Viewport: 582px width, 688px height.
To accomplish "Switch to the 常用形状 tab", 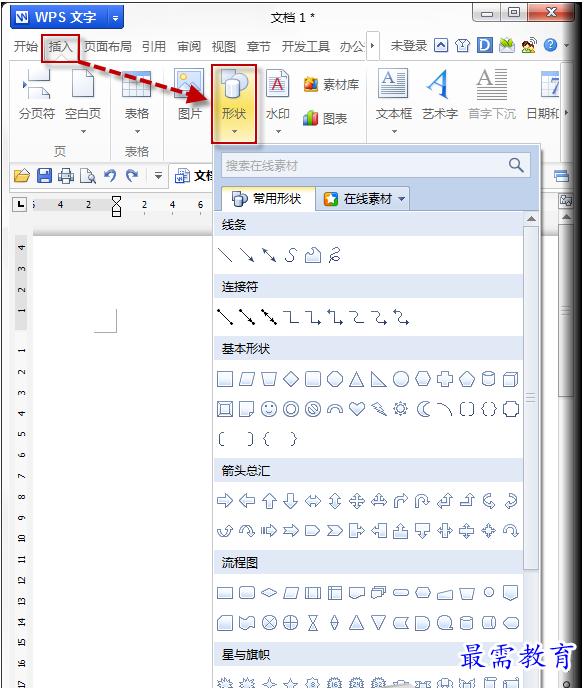I will [x=266, y=199].
